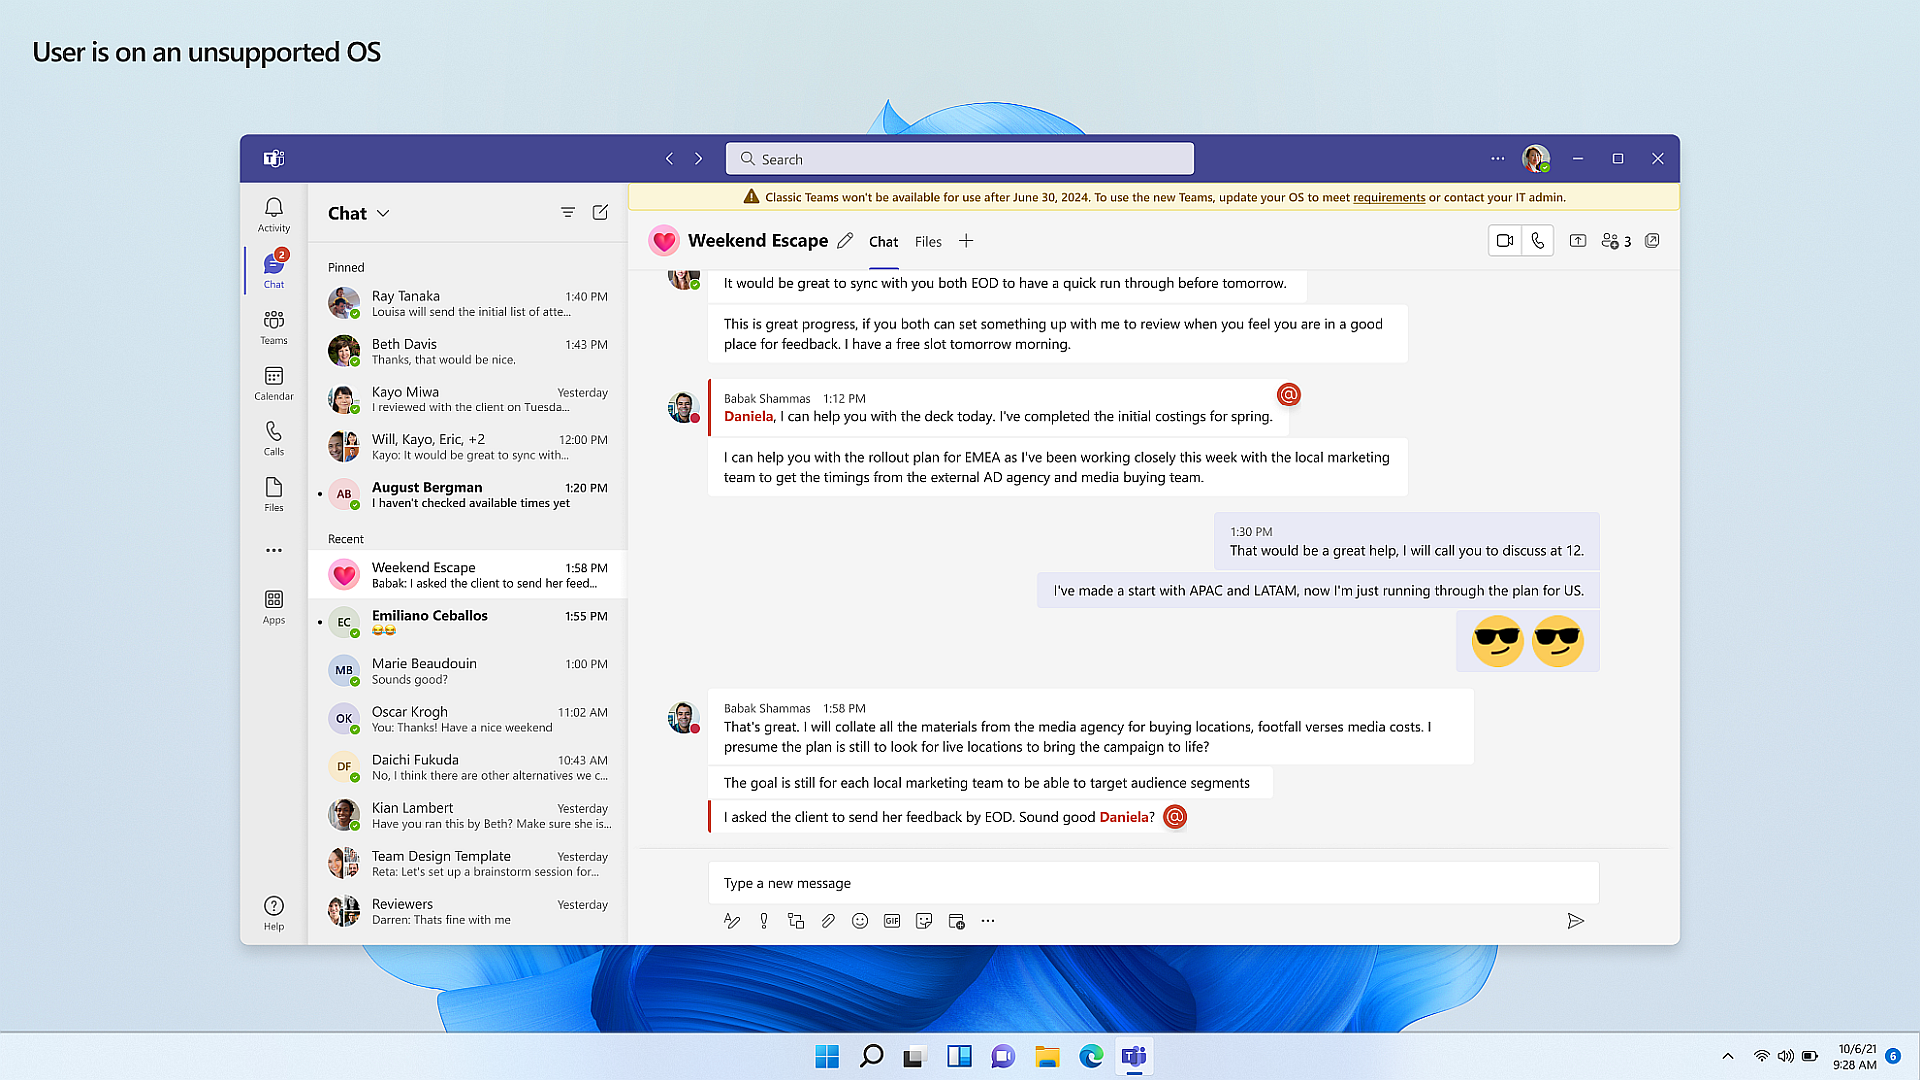
Task: Open the emoji picker
Action: (x=859, y=921)
